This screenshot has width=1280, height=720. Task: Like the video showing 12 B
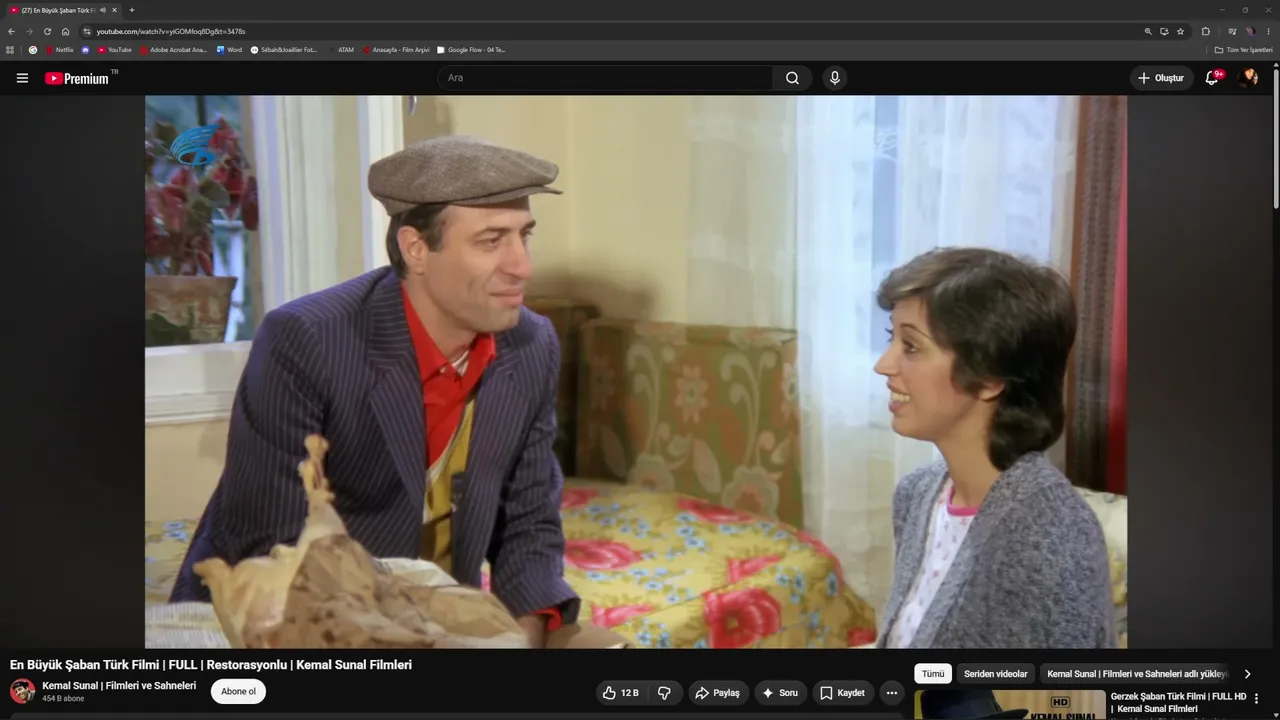pyautogui.click(x=620, y=693)
